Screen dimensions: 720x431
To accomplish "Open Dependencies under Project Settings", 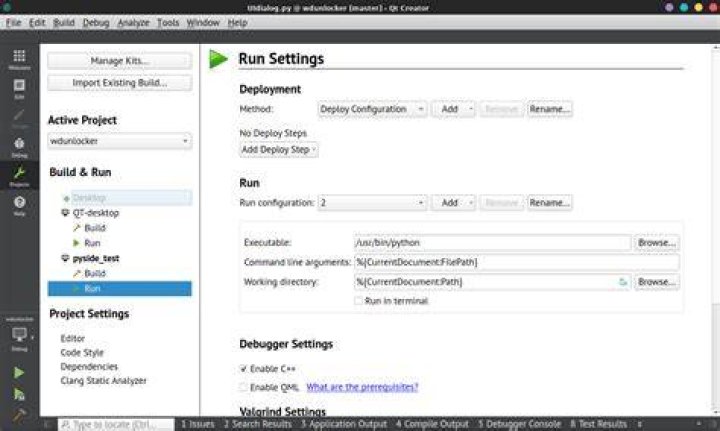I will click(x=89, y=367).
